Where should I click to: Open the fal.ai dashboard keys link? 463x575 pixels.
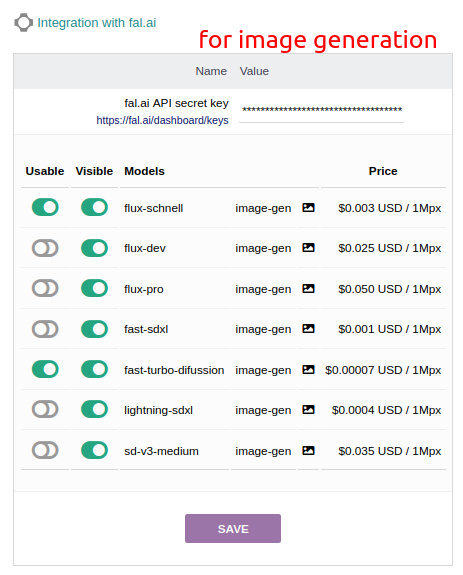[162, 120]
